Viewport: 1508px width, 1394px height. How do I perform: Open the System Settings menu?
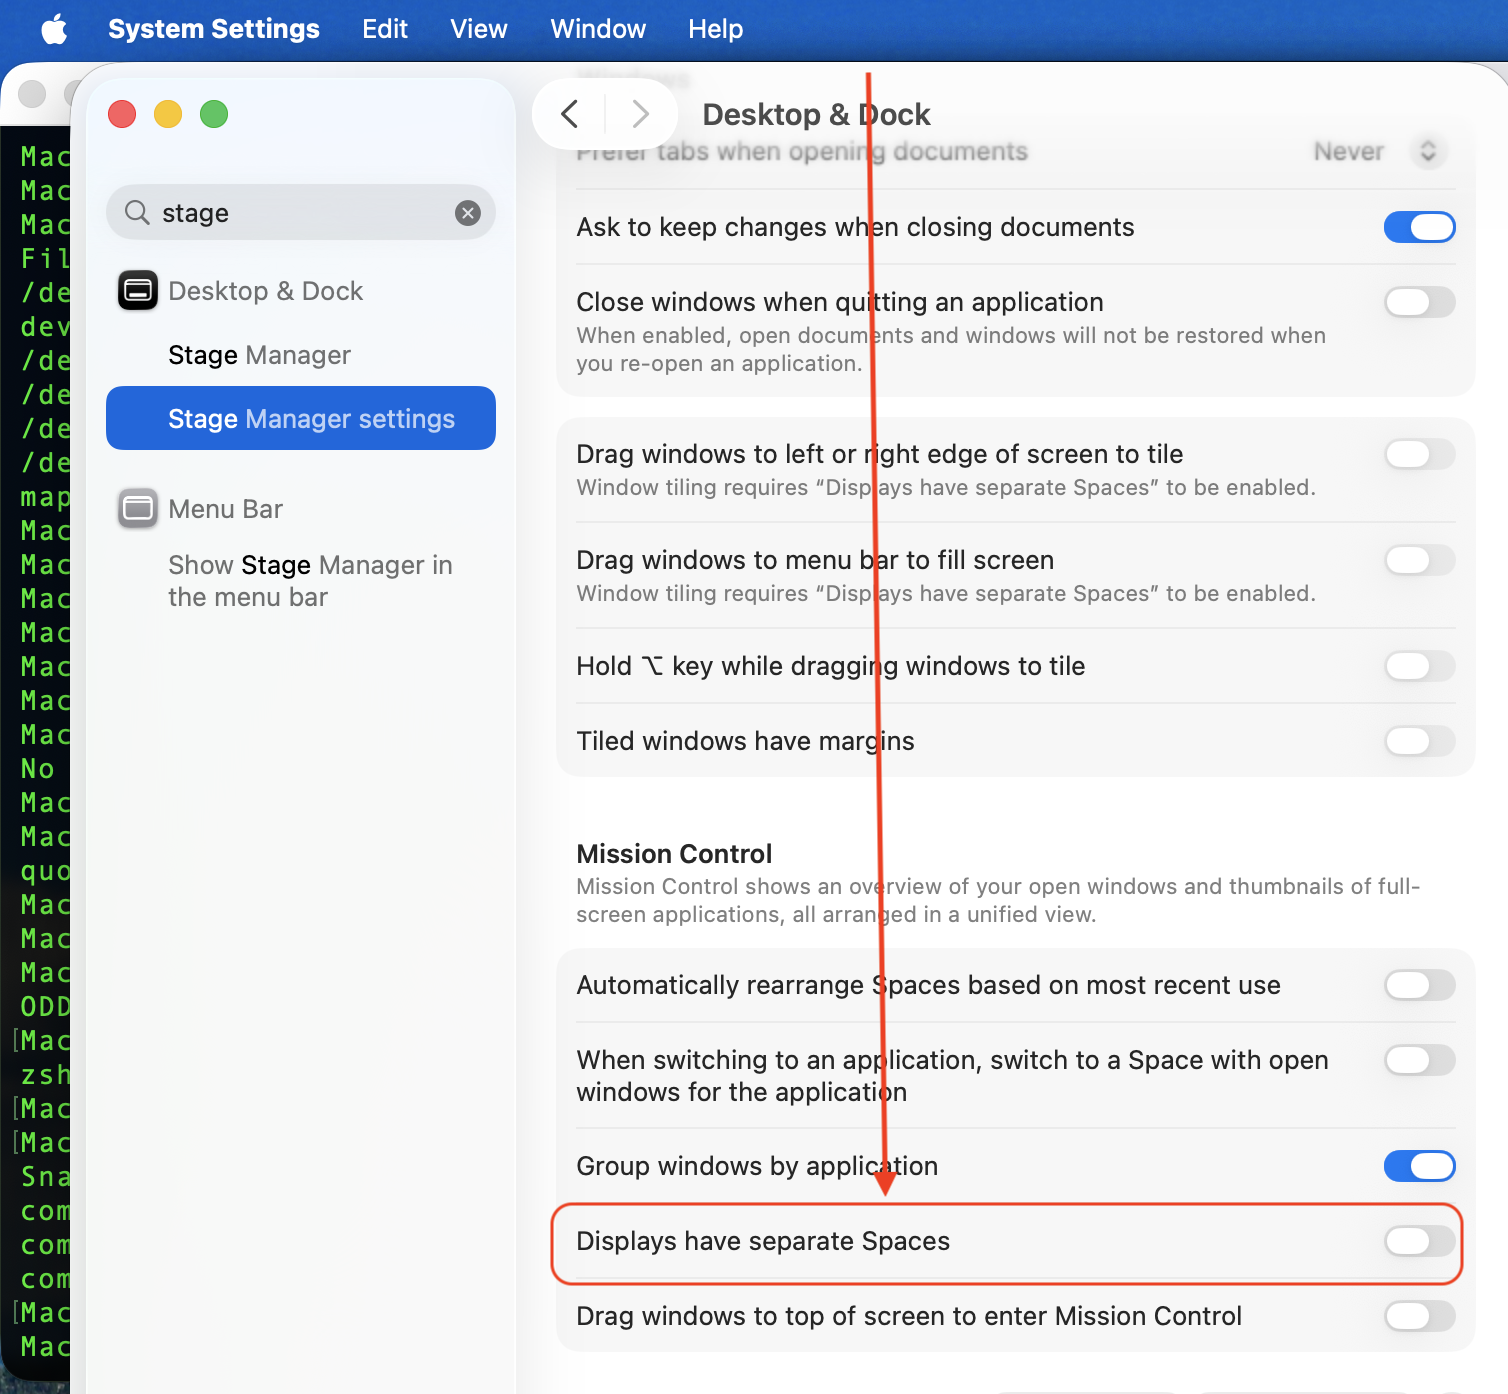point(214,29)
